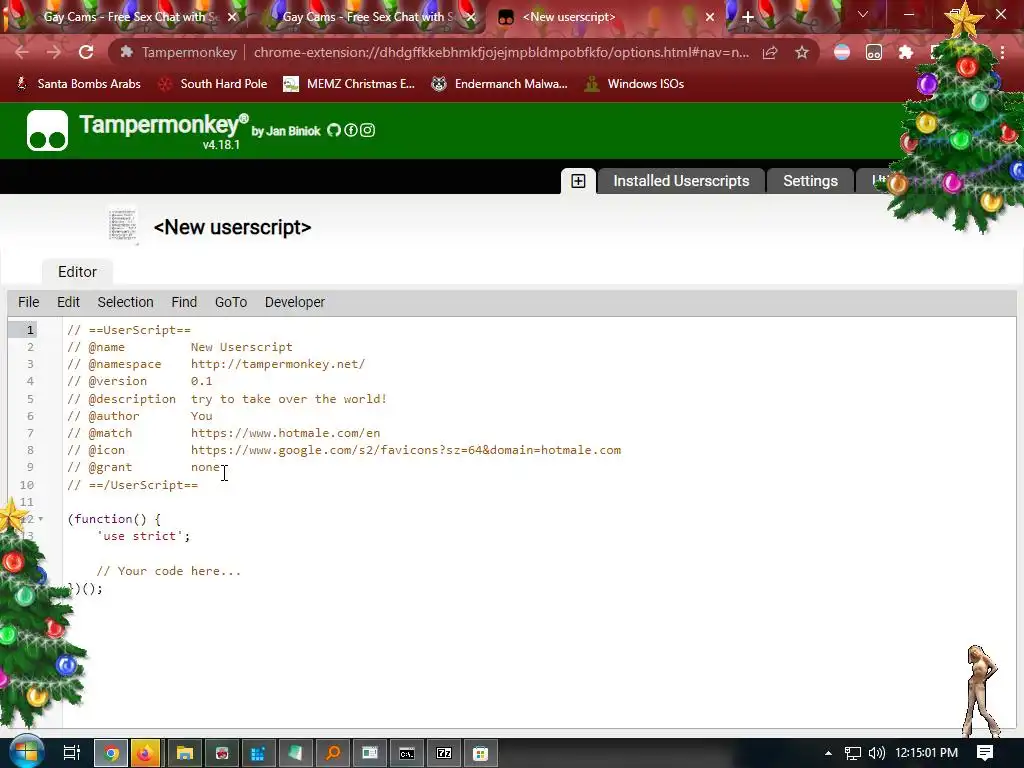
Task: Open the Tampermonkey extension toolbar icon
Action: (874, 52)
